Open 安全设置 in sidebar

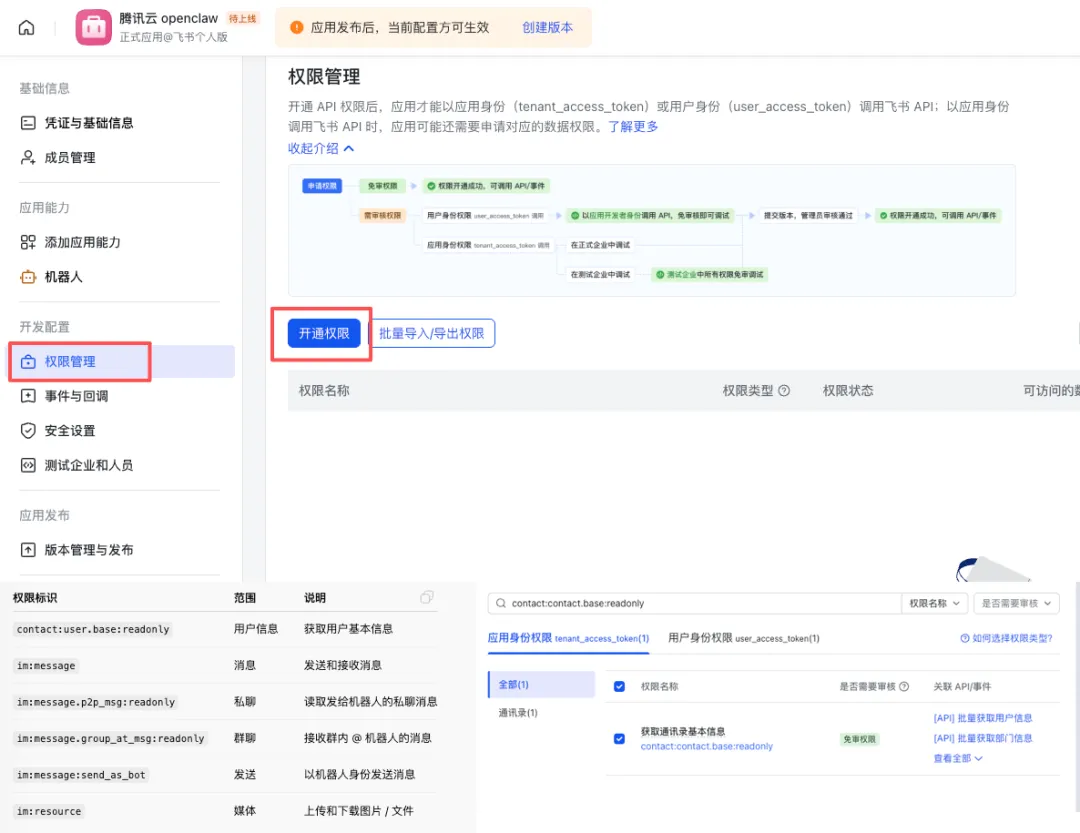pos(70,431)
